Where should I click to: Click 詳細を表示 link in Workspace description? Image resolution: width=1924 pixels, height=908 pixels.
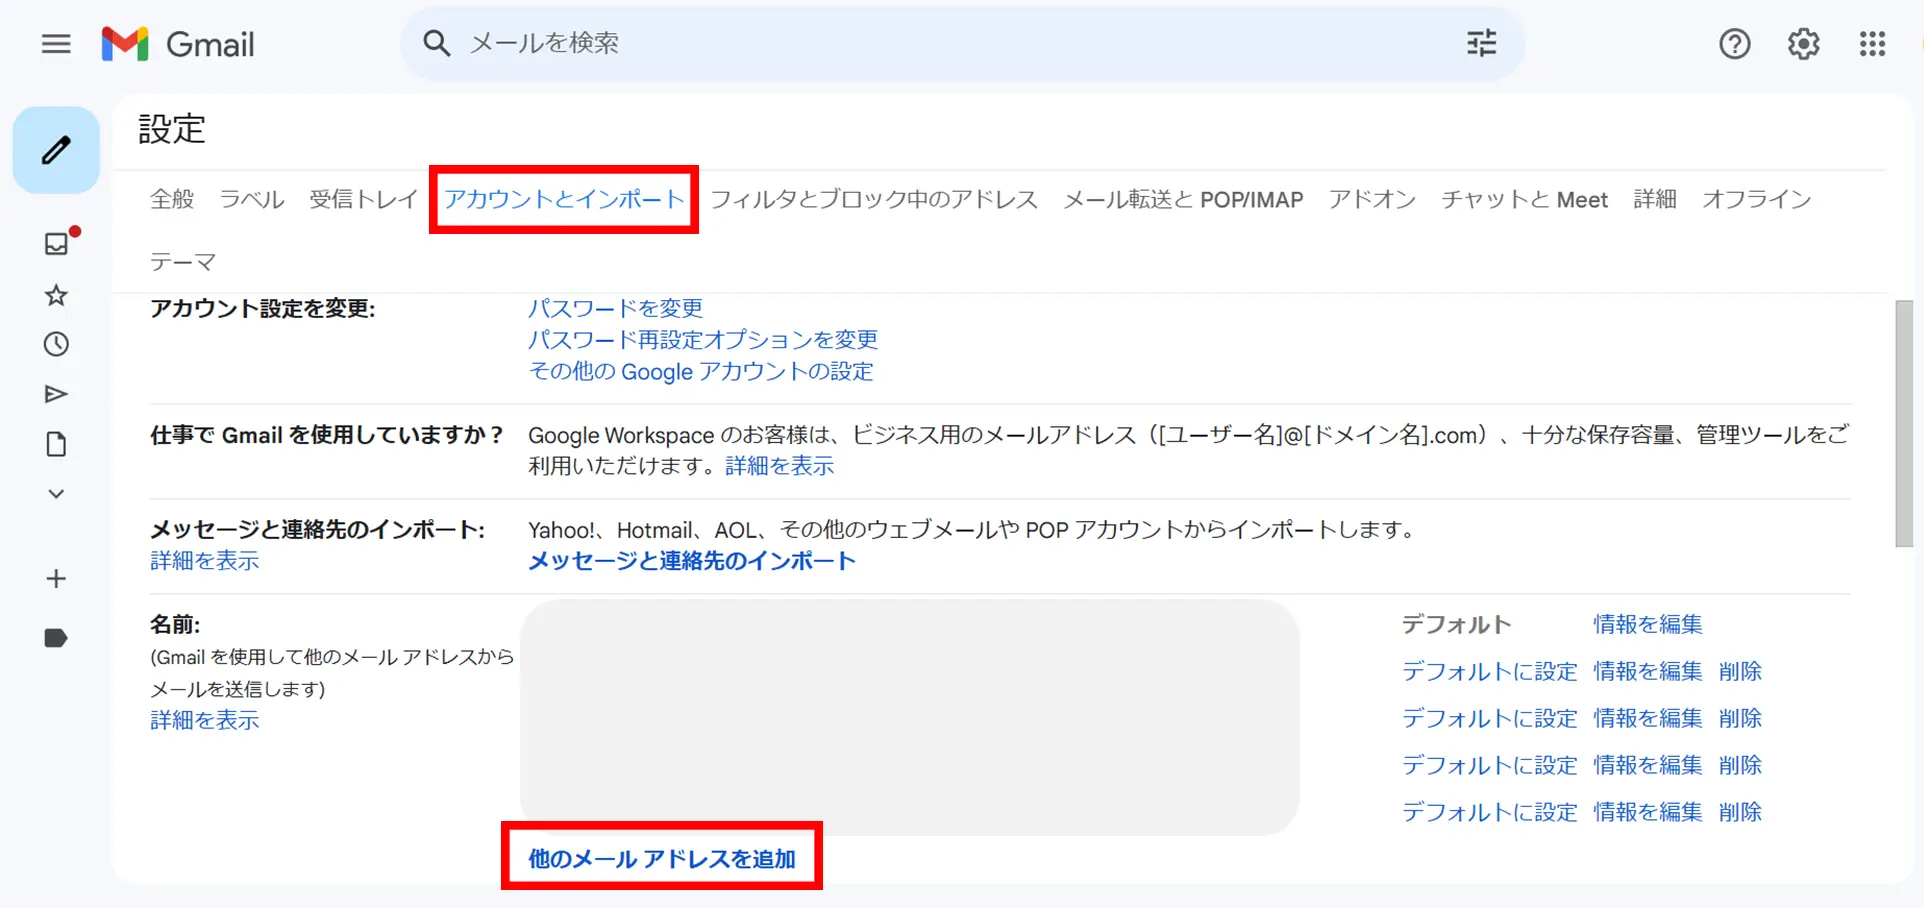pyautogui.click(x=779, y=466)
